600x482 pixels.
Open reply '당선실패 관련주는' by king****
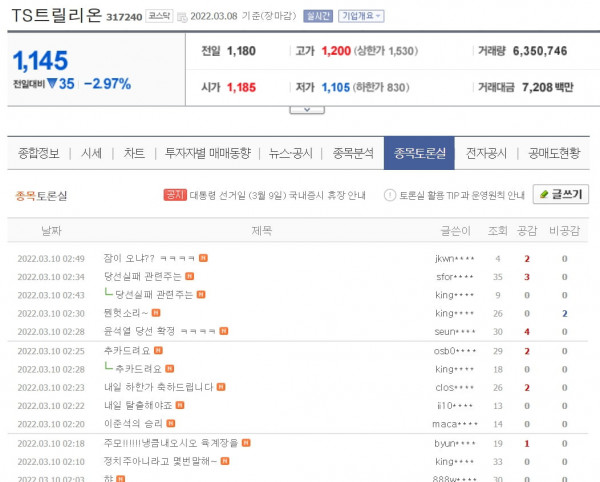click(x=154, y=295)
